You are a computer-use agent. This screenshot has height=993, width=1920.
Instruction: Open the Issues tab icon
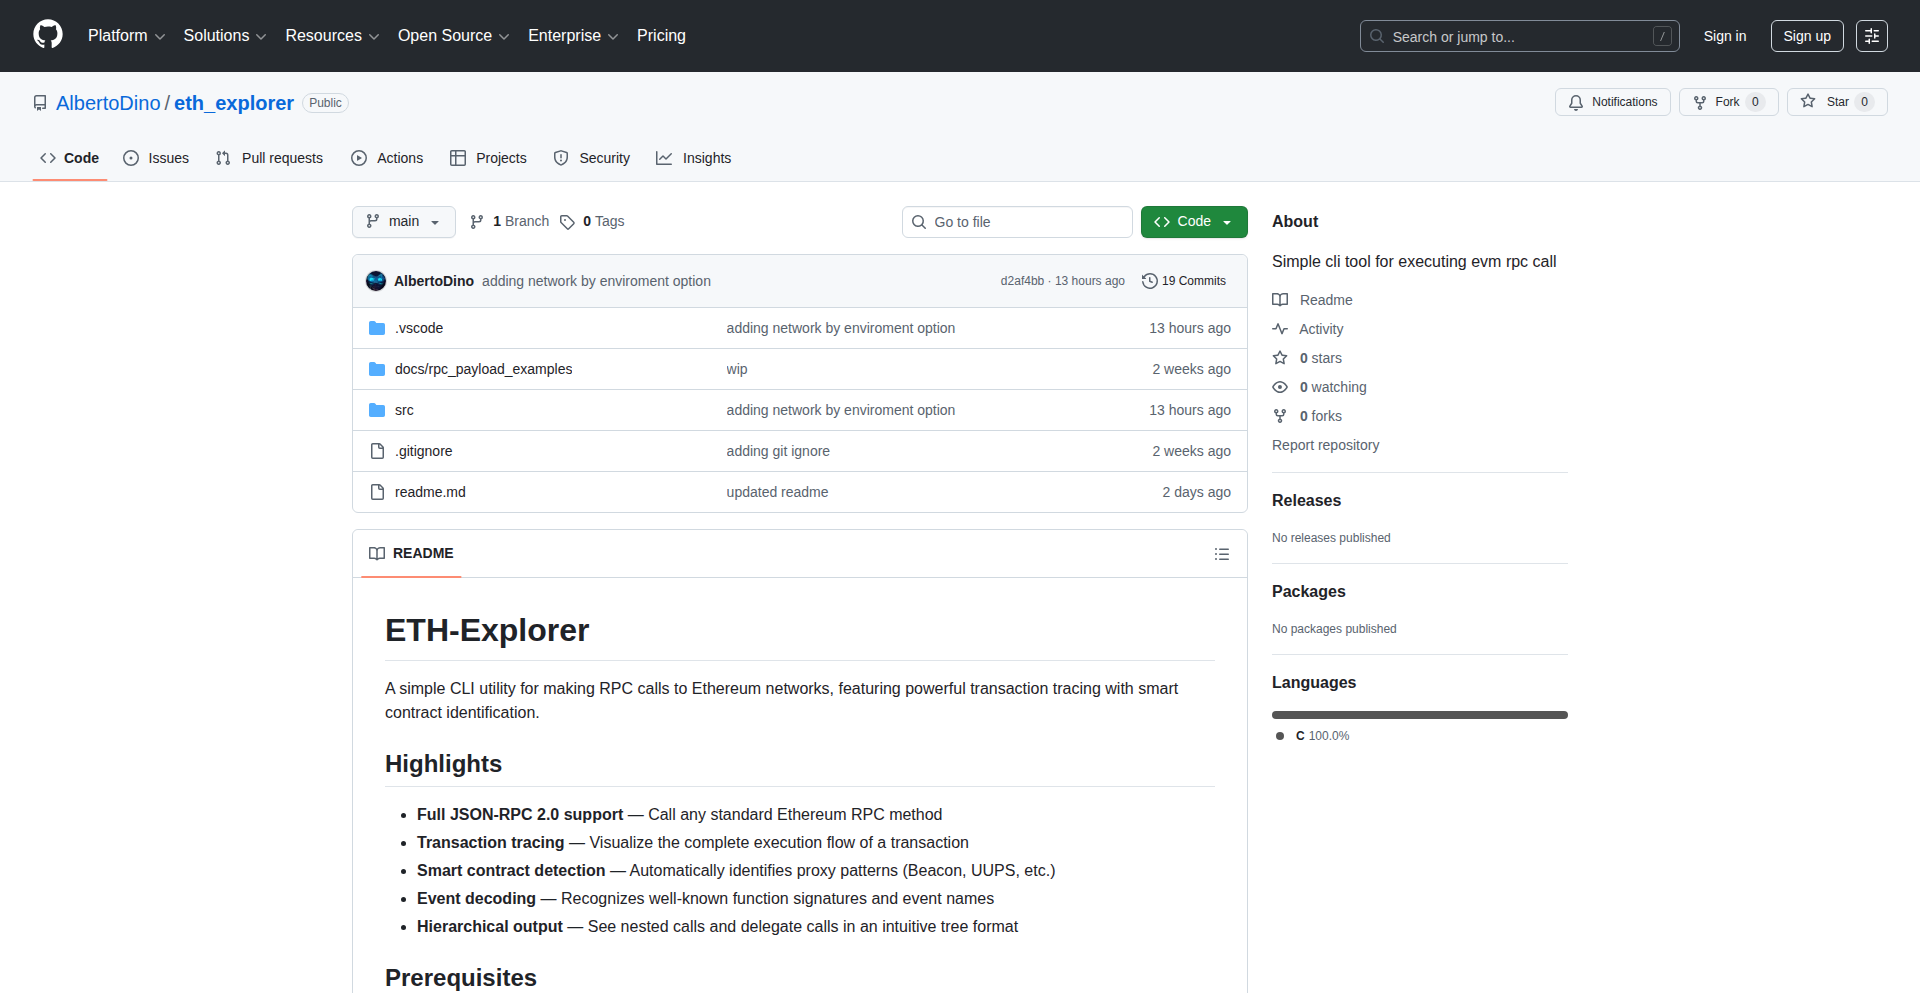click(131, 158)
